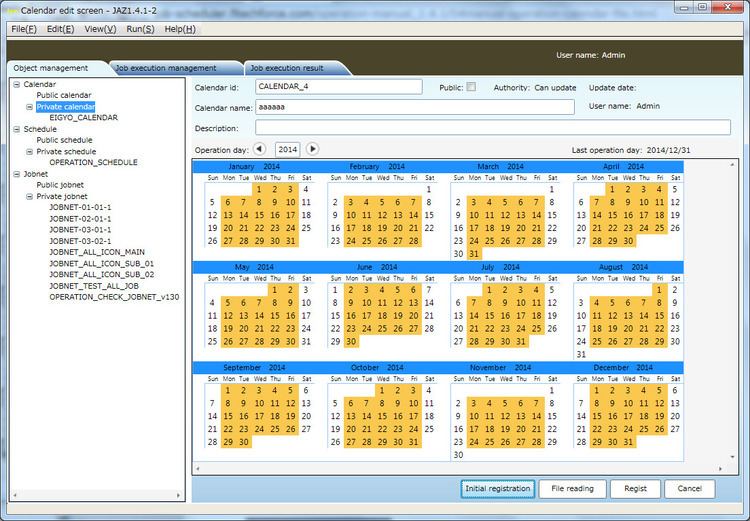The width and height of the screenshot is (750, 521).
Task: Enable the Public checkbox
Action: [x=471, y=87]
